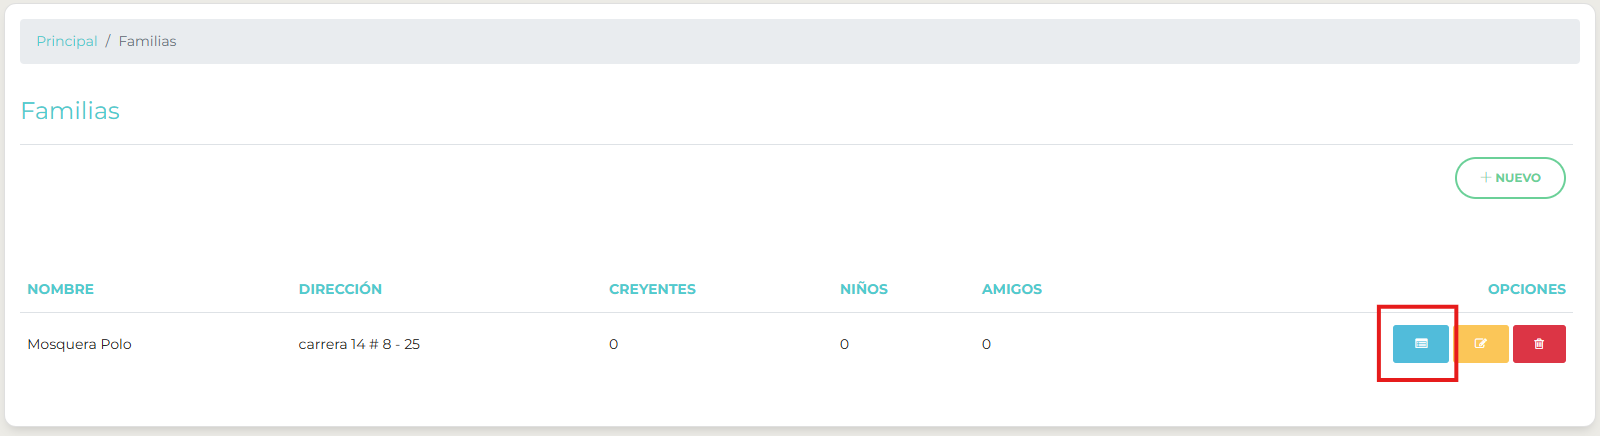Select the NIÑOS column header

pos(864,289)
